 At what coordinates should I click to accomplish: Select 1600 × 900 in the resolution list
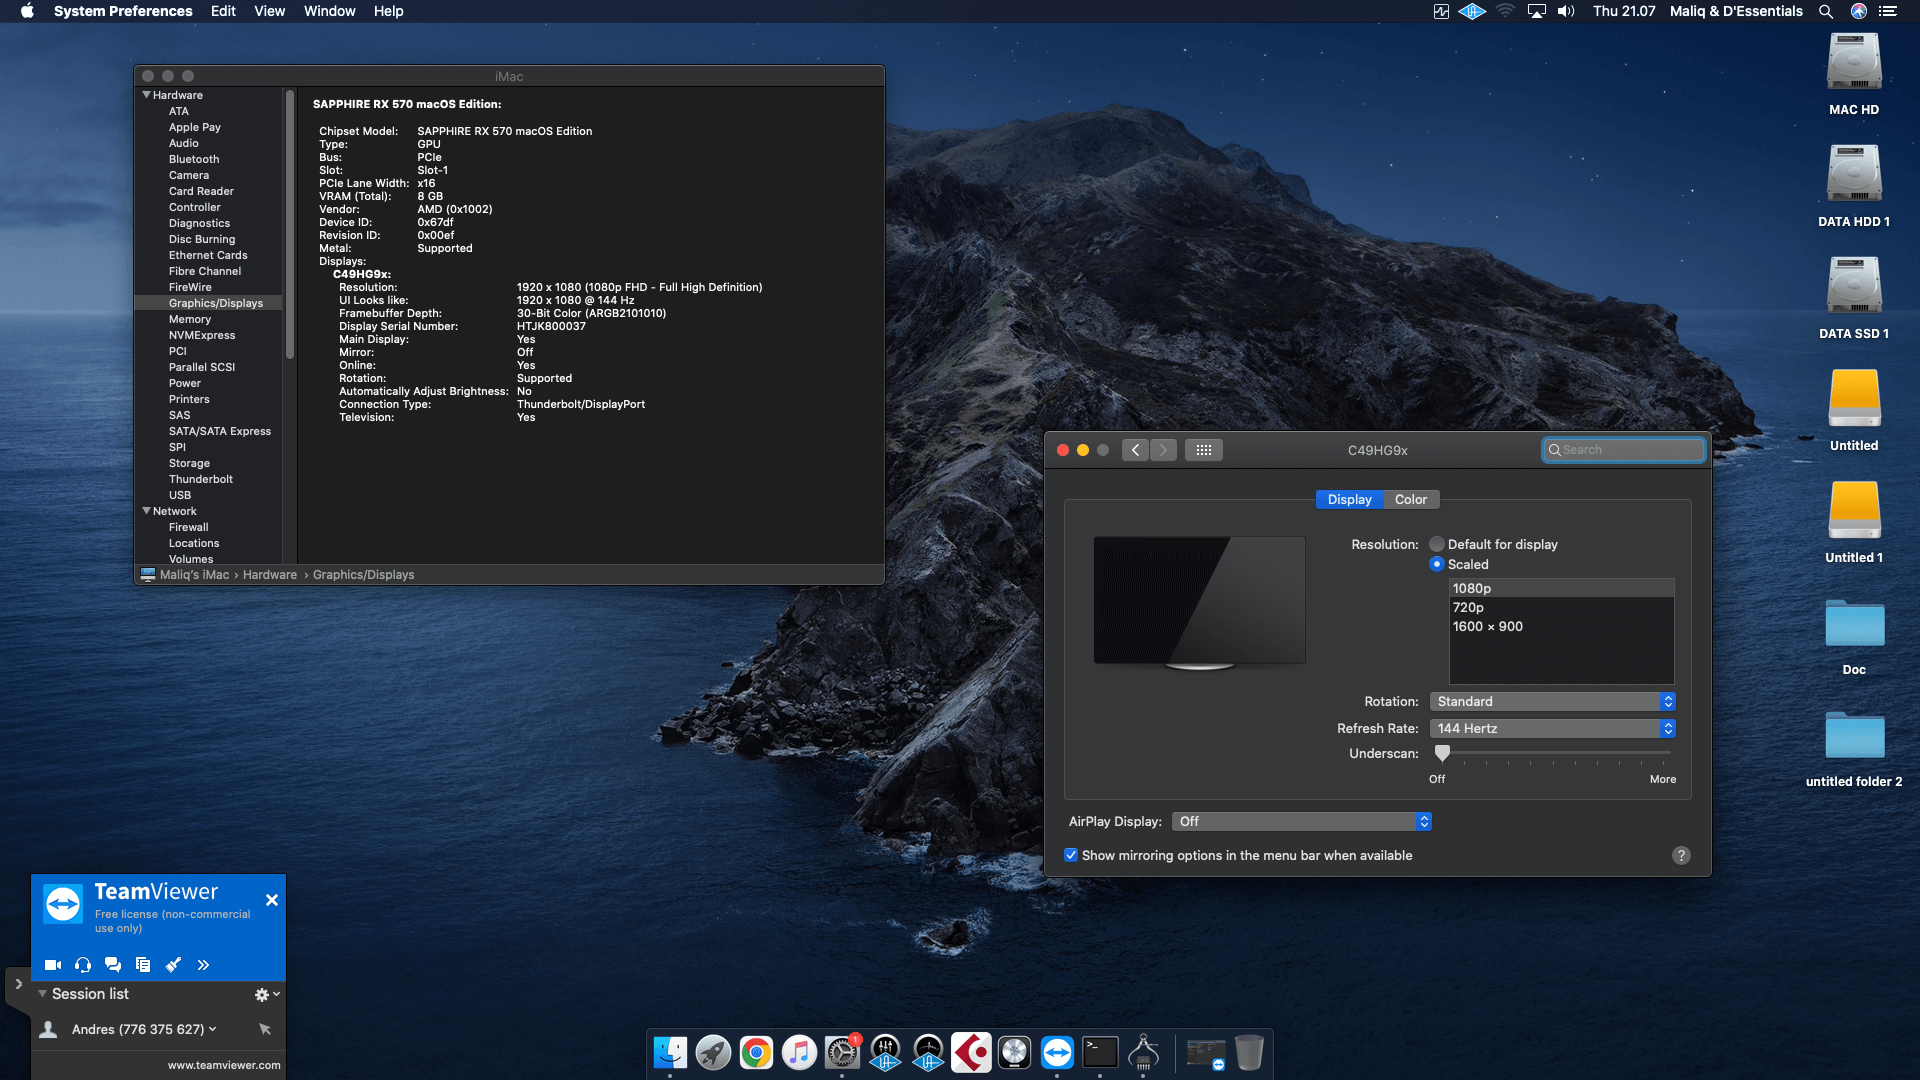pos(1487,626)
